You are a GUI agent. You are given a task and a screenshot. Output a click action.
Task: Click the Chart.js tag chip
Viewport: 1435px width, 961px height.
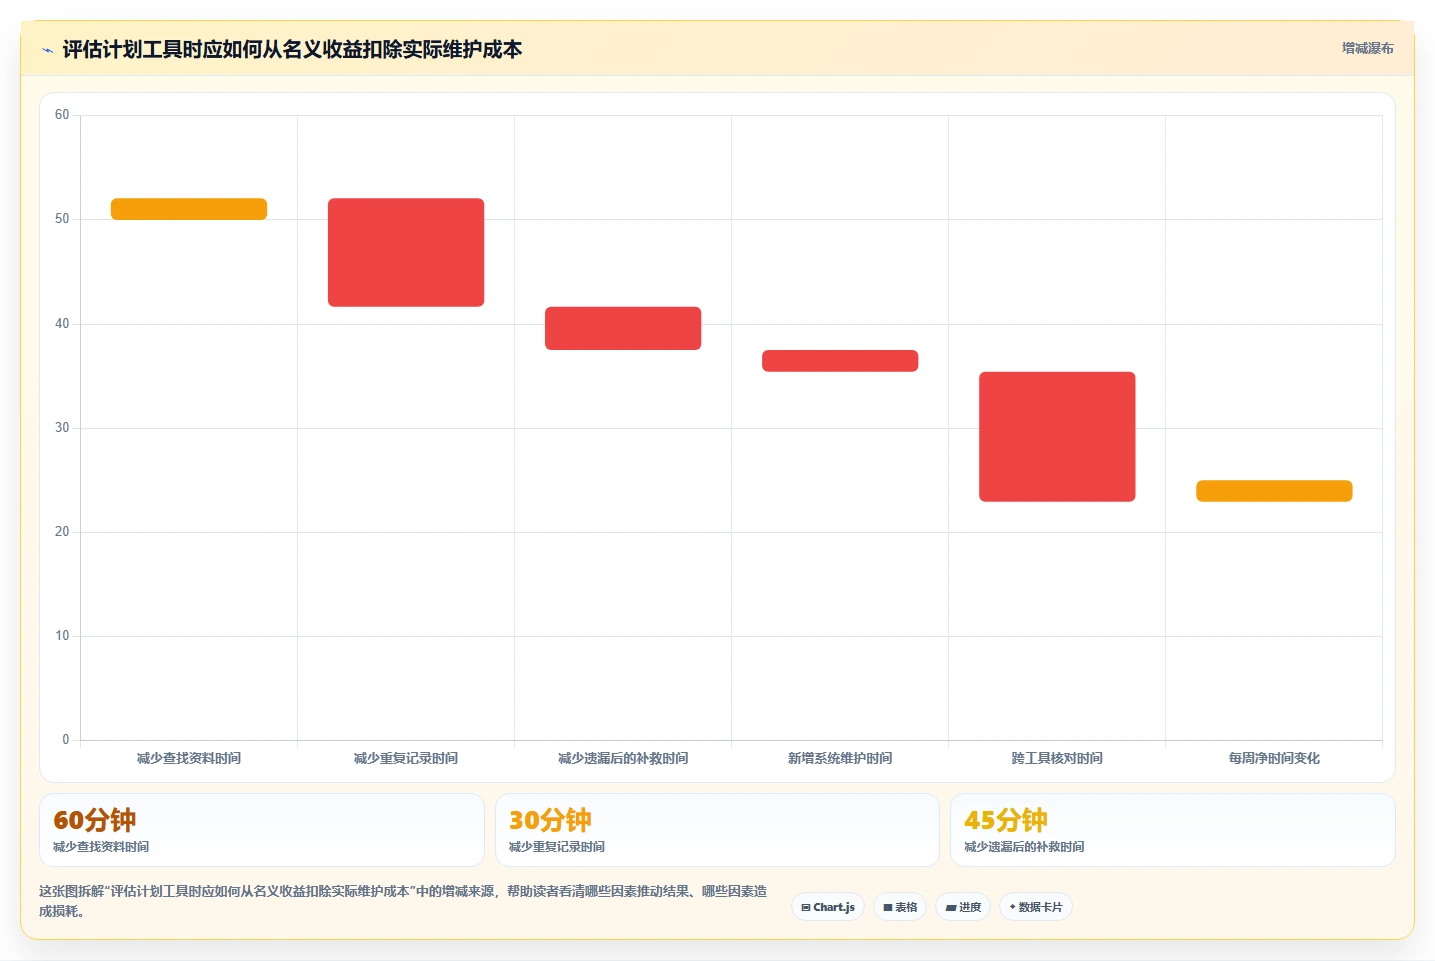(x=828, y=907)
